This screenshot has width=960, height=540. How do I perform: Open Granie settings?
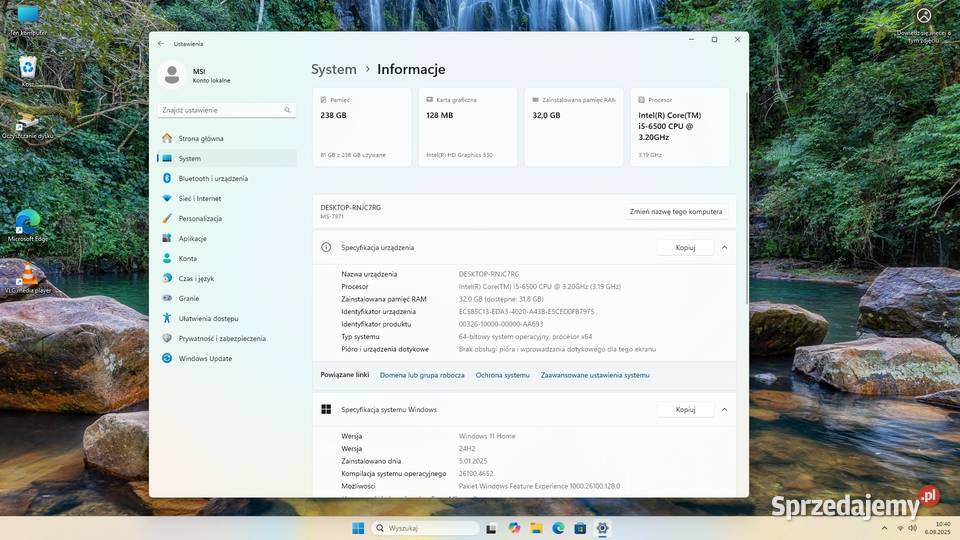pos(227,299)
